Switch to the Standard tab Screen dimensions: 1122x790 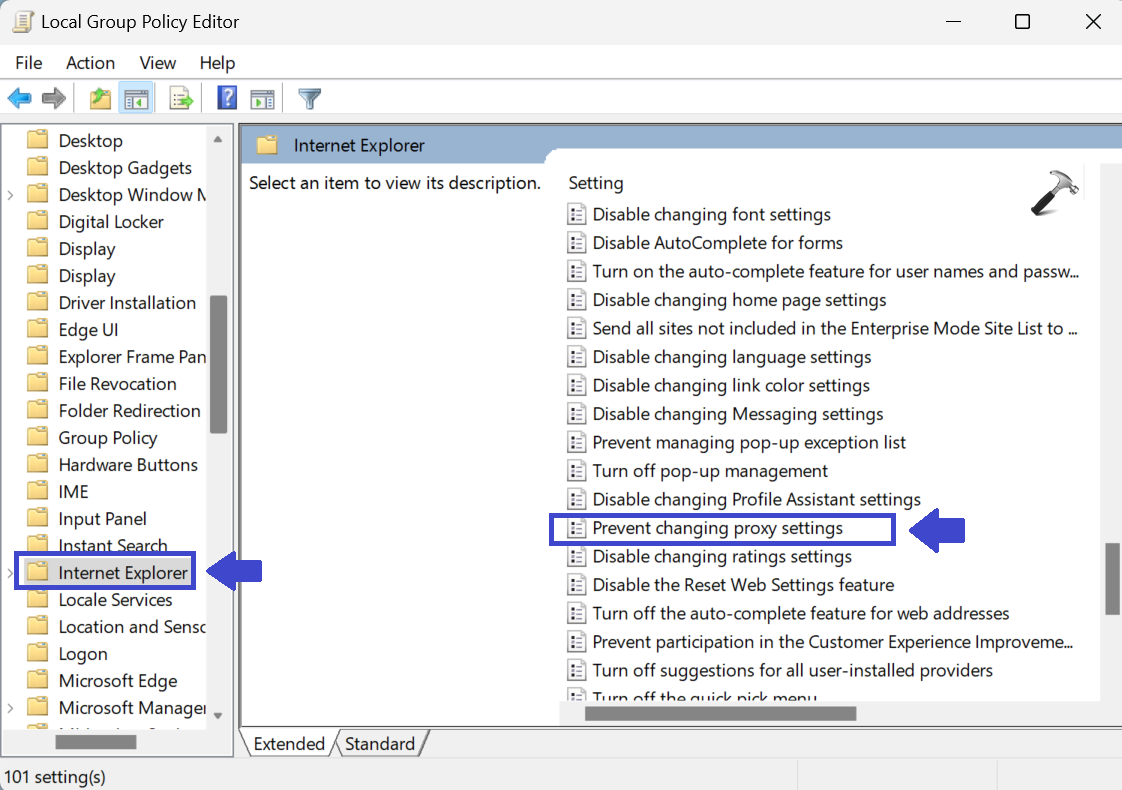pyautogui.click(x=380, y=744)
